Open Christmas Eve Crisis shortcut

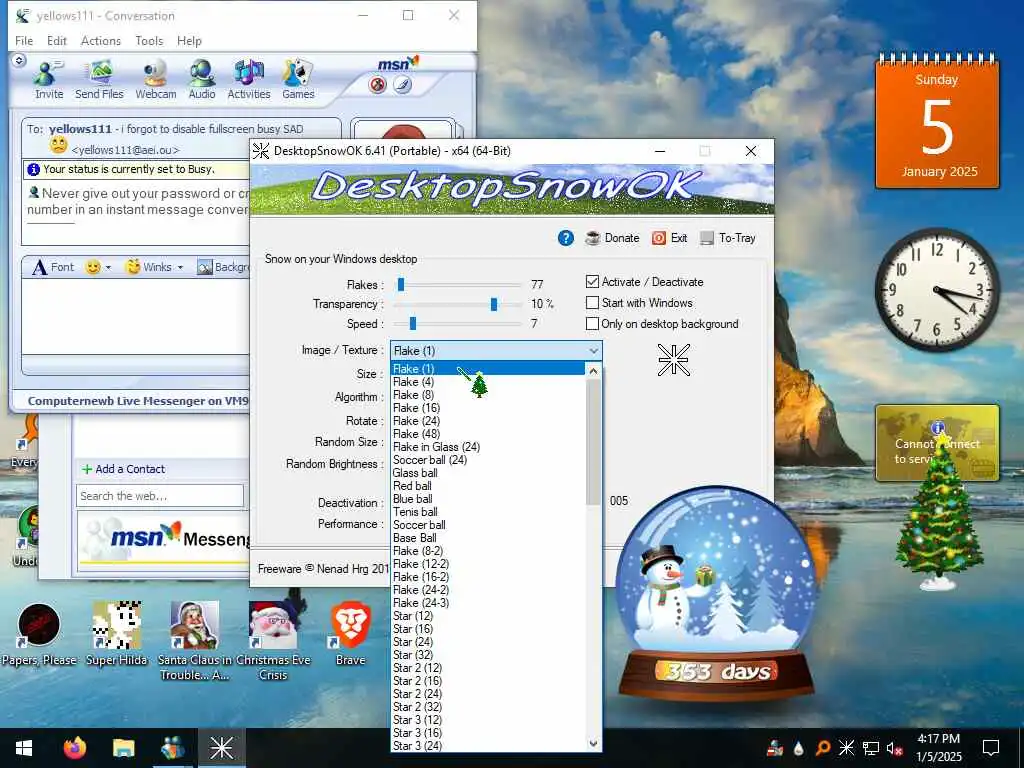[273, 641]
